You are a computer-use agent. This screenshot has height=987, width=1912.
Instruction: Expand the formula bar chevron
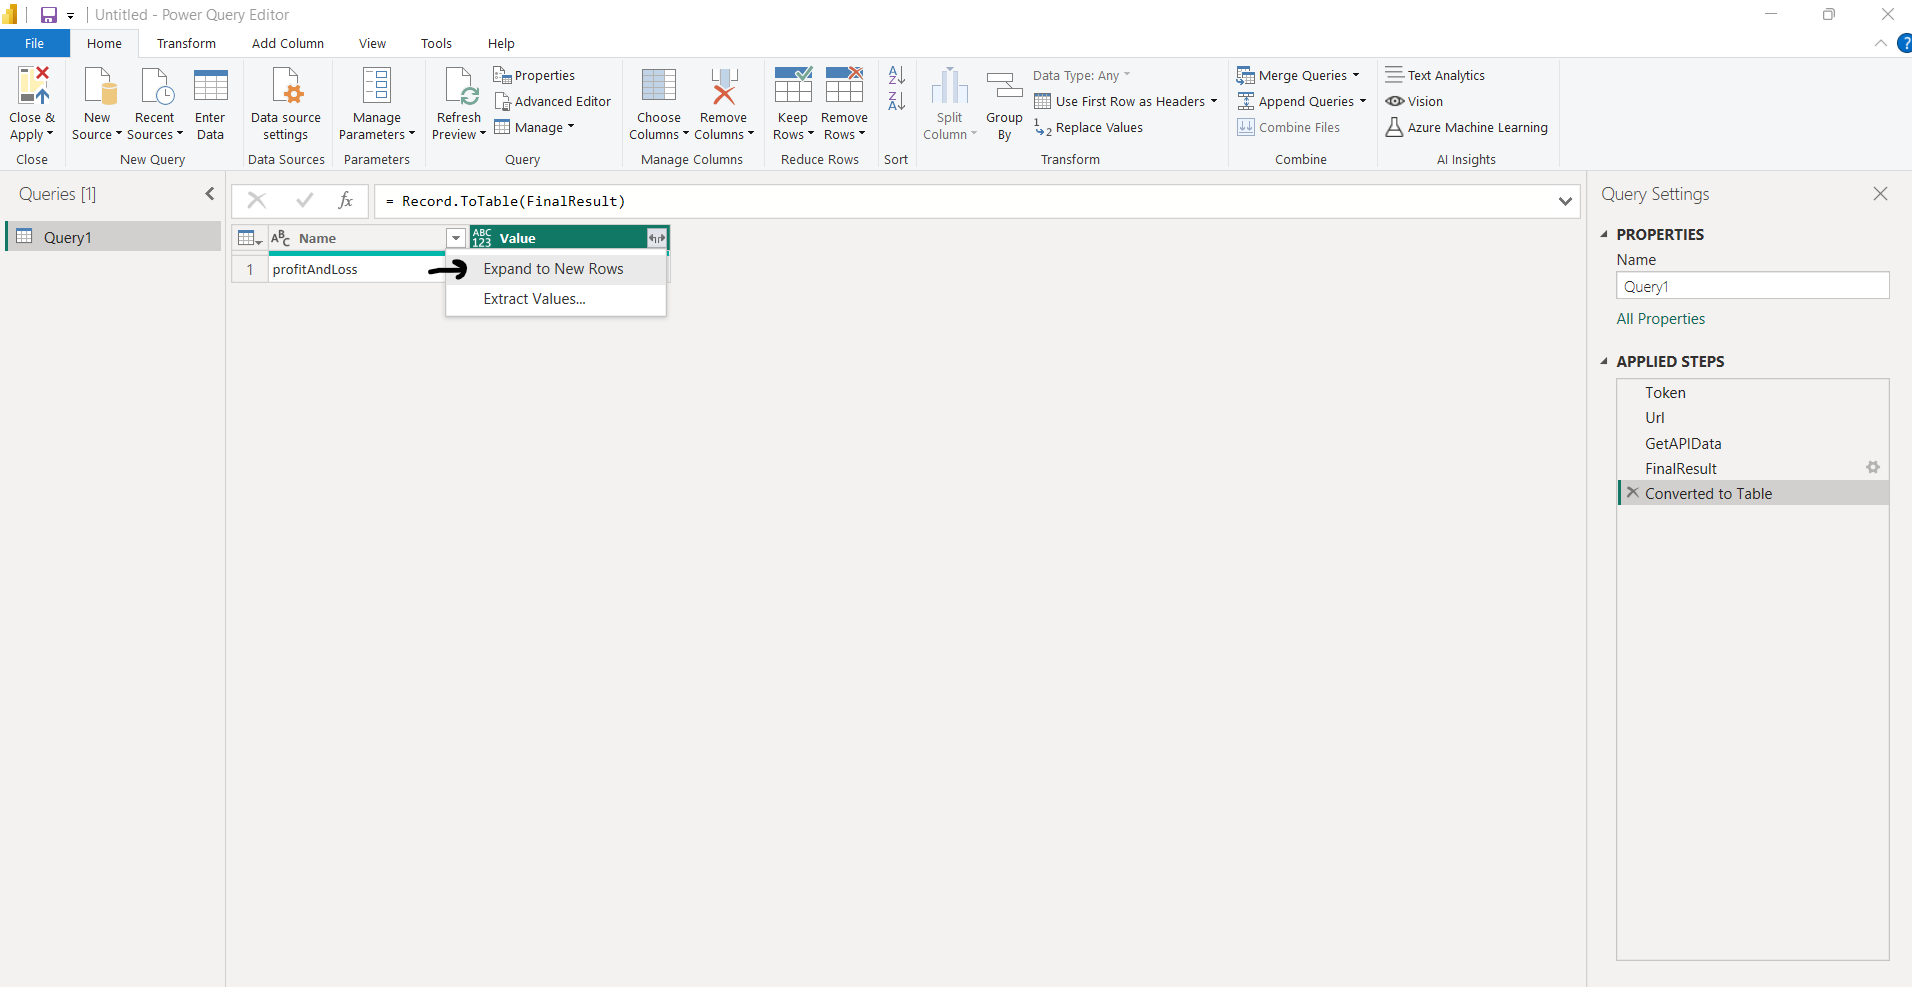1565,201
